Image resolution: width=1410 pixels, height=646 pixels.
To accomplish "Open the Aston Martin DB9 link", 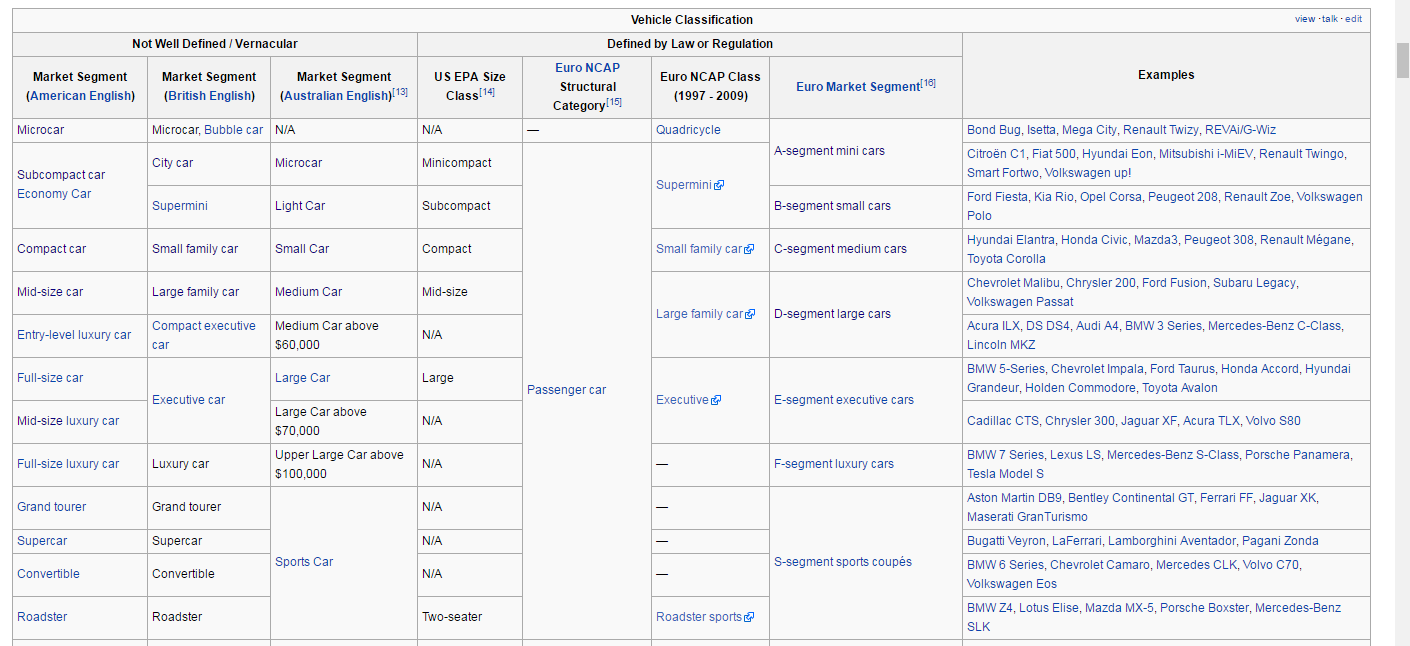I will point(1014,498).
